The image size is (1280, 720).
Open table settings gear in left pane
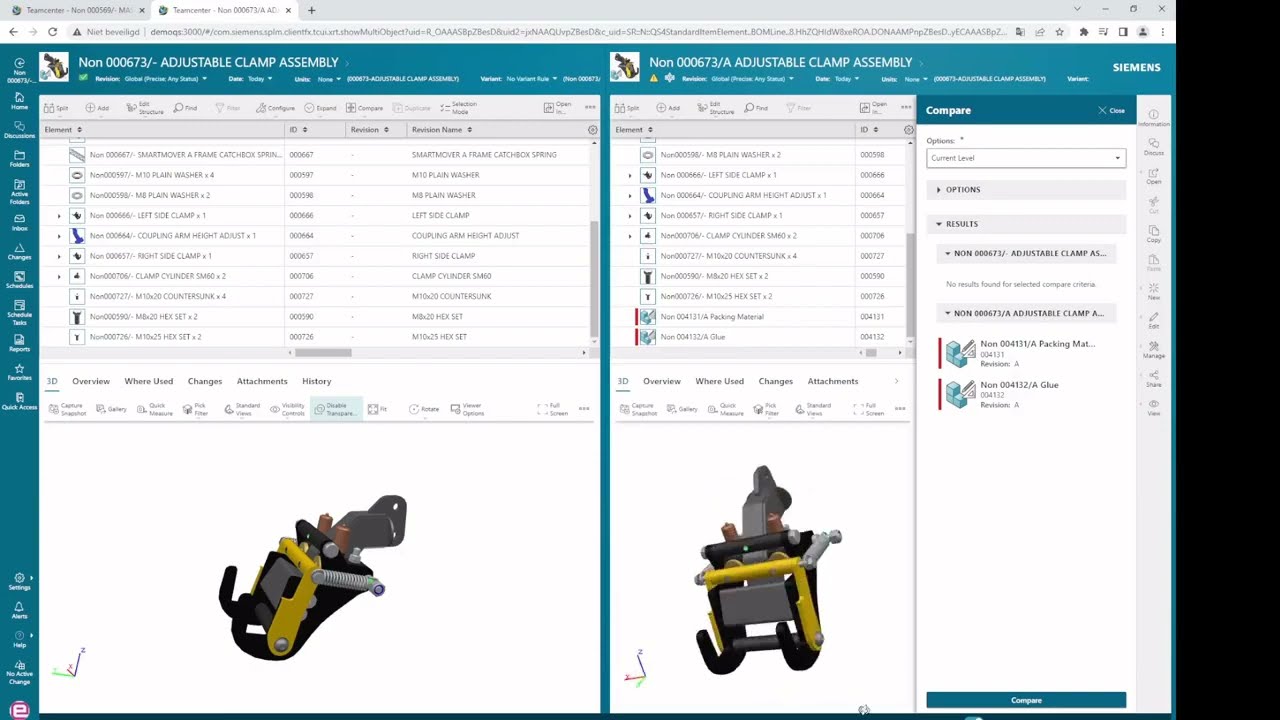[x=592, y=130]
